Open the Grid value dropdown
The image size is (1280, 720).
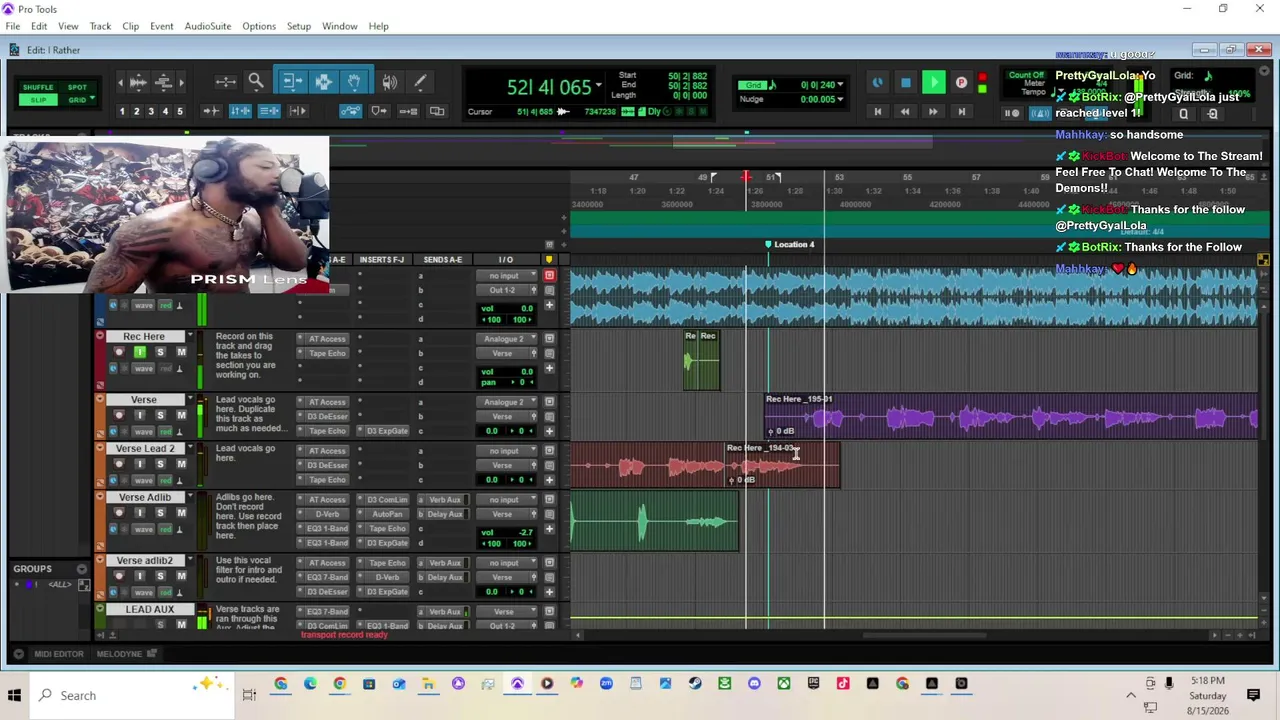[x=840, y=85]
